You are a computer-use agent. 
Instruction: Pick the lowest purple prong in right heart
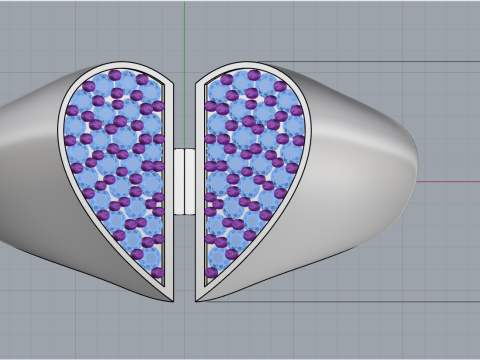pyautogui.click(x=211, y=273)
